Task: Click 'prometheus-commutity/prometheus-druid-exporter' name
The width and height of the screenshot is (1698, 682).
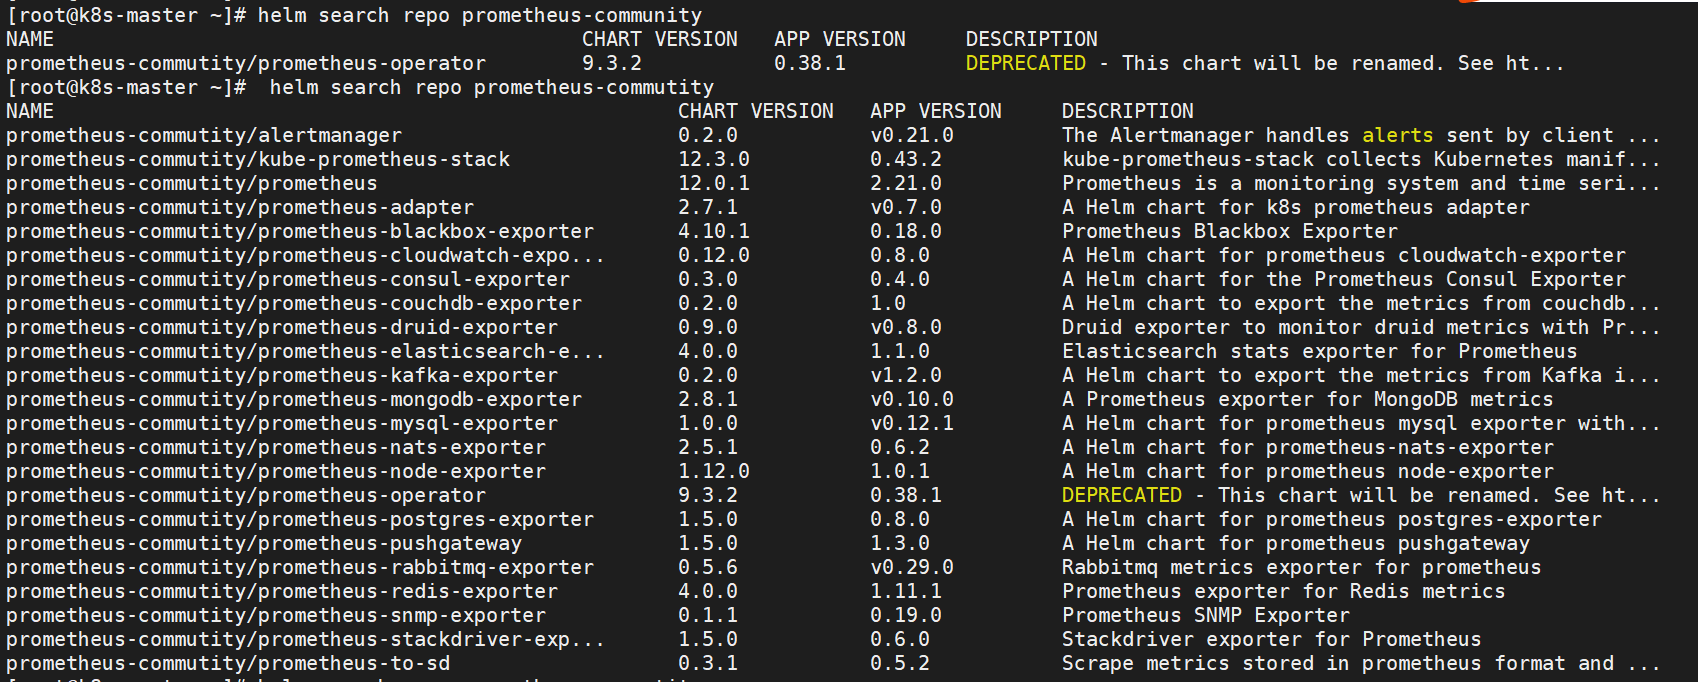Action: (282, 327)
